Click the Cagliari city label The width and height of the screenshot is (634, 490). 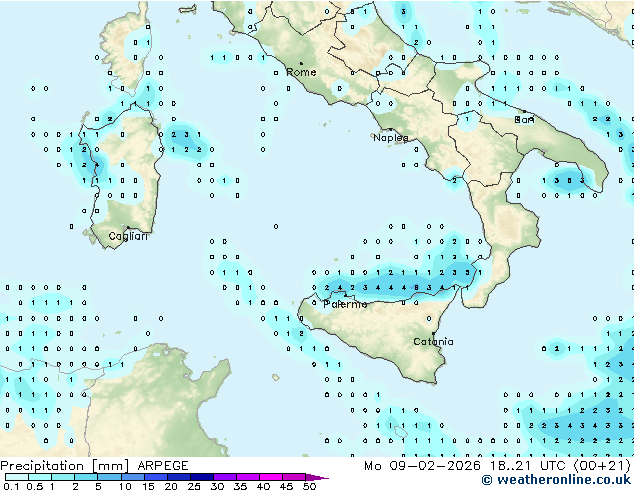point(128,236)
